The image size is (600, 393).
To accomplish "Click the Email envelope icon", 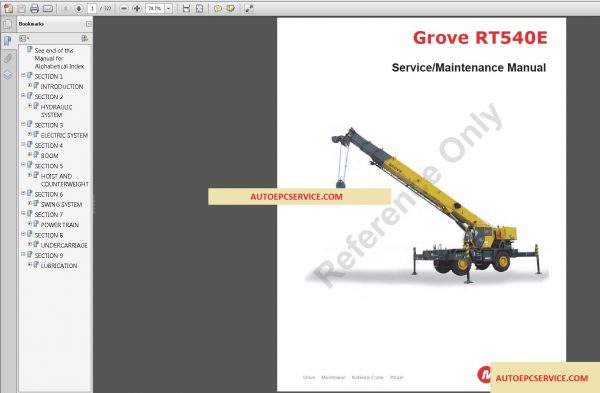I will click(x=48, y=8).
